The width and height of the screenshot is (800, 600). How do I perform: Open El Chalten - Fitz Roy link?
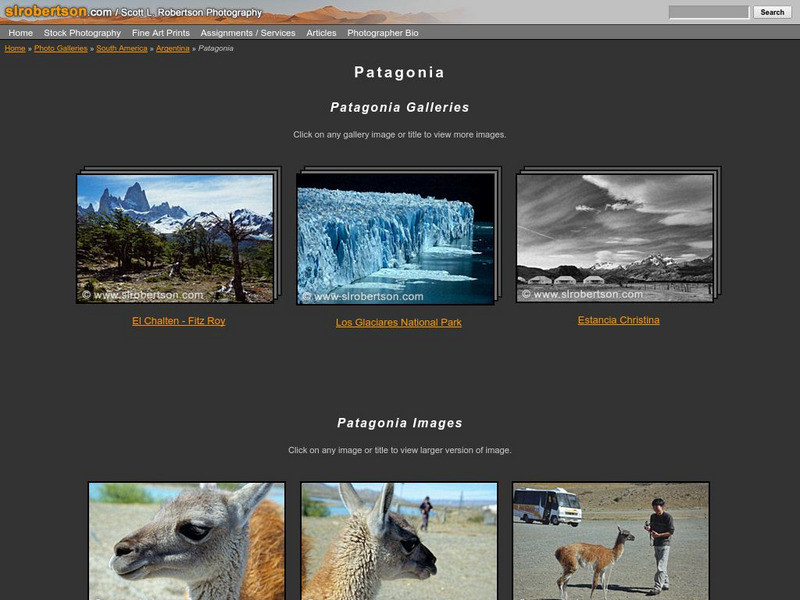point(179,321)
